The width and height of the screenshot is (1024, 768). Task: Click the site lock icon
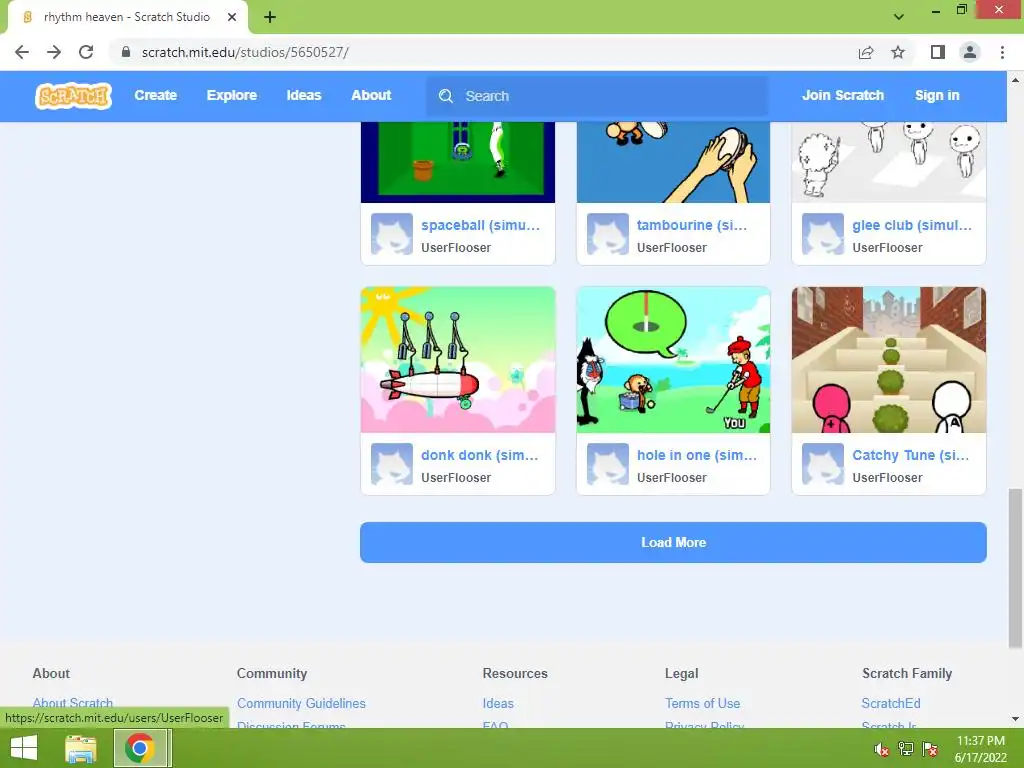tap(126, 52)
